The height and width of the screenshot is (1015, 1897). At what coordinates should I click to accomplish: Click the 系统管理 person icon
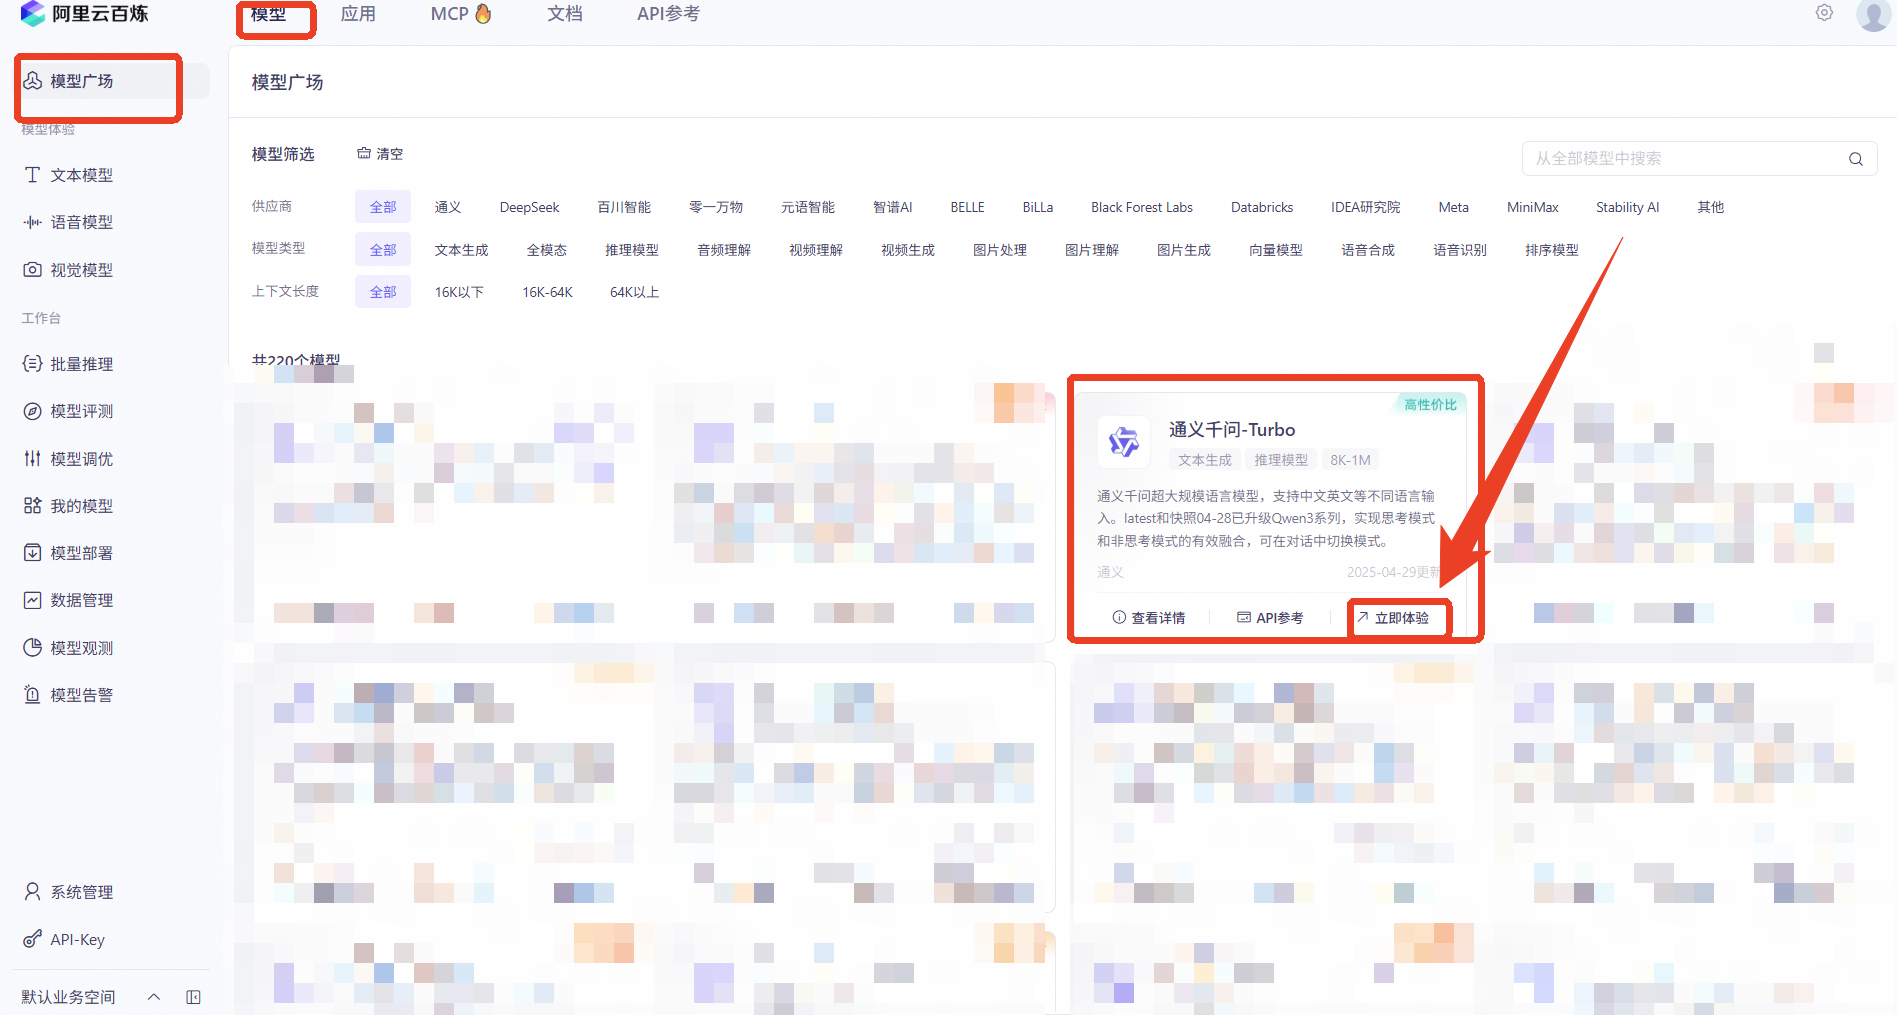coord(32,892)
